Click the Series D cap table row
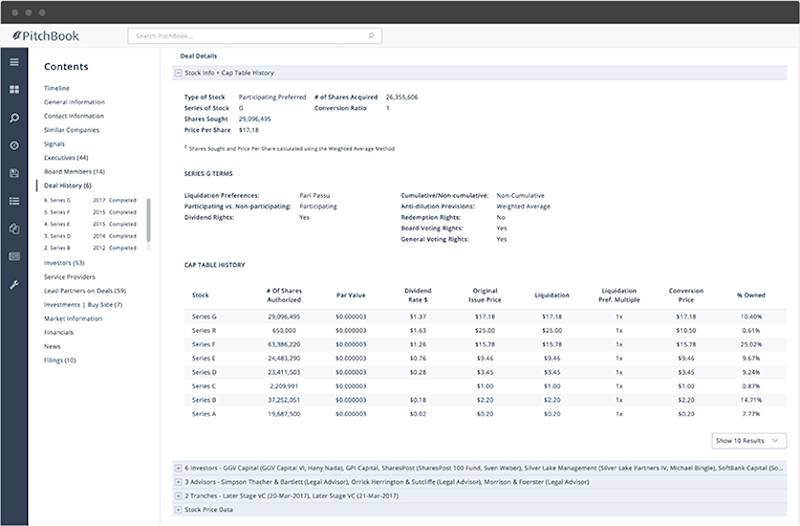 [x=485, y=372]
